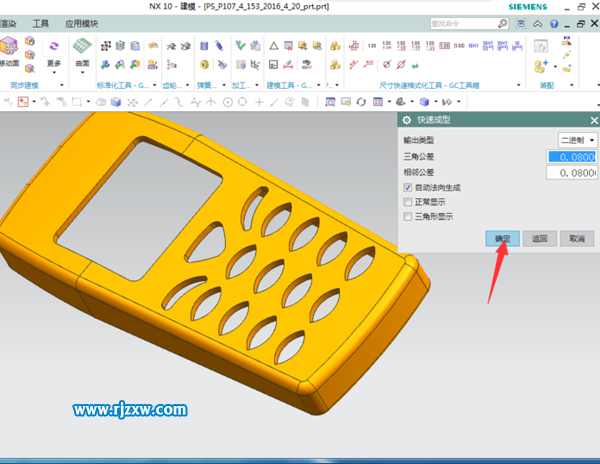The image size is (600, 464).
Task: Enable the 正常显示 checkbox
Action: (x=408, y=202)
